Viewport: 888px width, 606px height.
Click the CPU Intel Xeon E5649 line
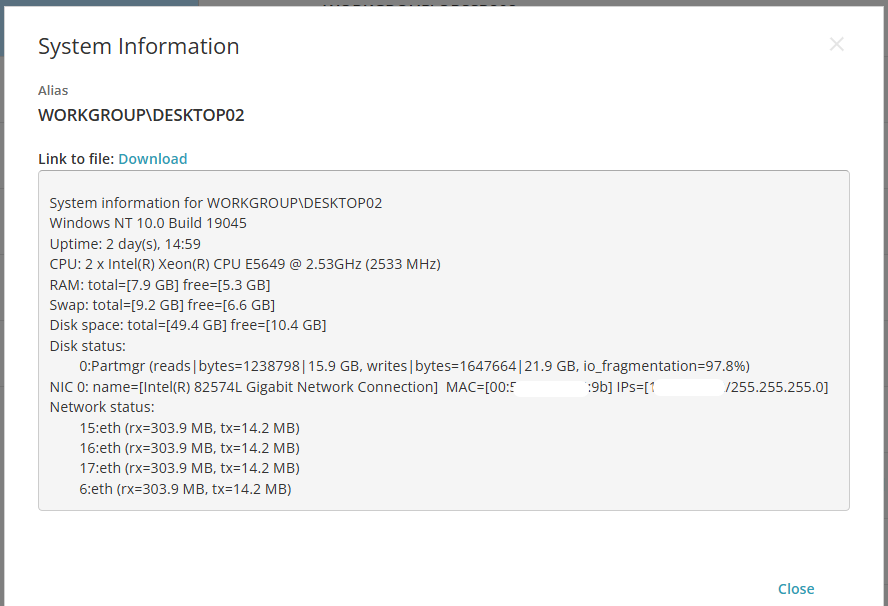click(x=245, y=264)
